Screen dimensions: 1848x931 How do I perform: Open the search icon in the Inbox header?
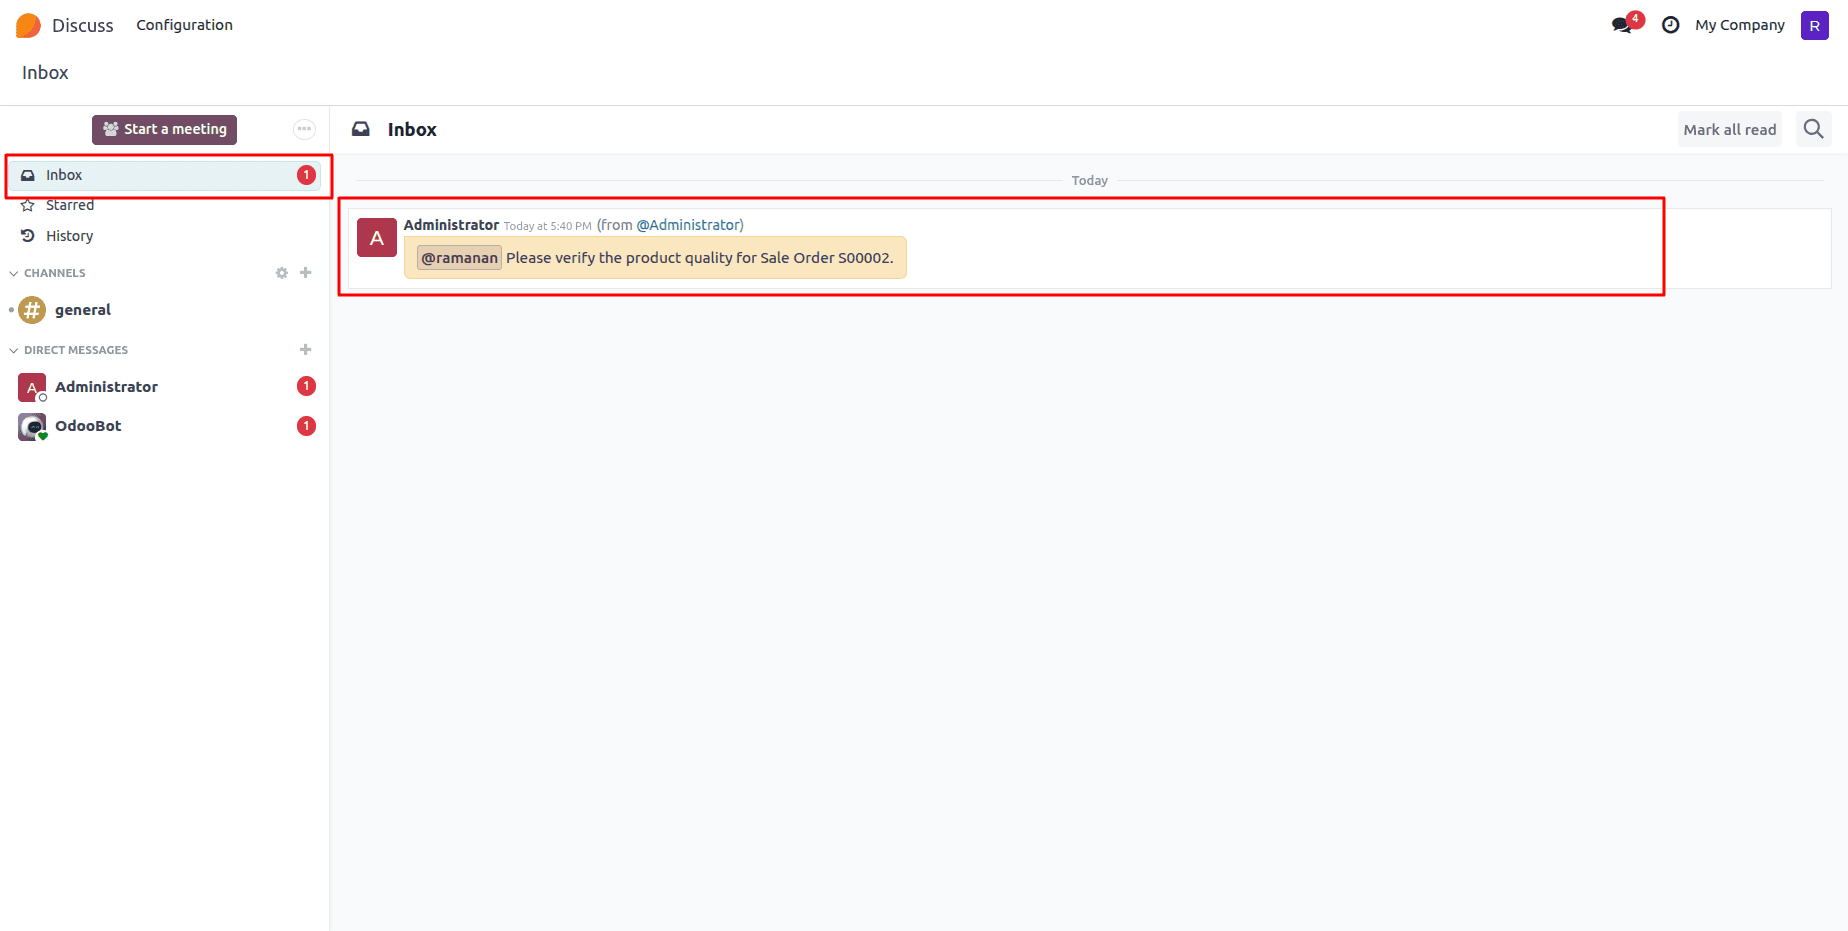[x=1813, y=129]
